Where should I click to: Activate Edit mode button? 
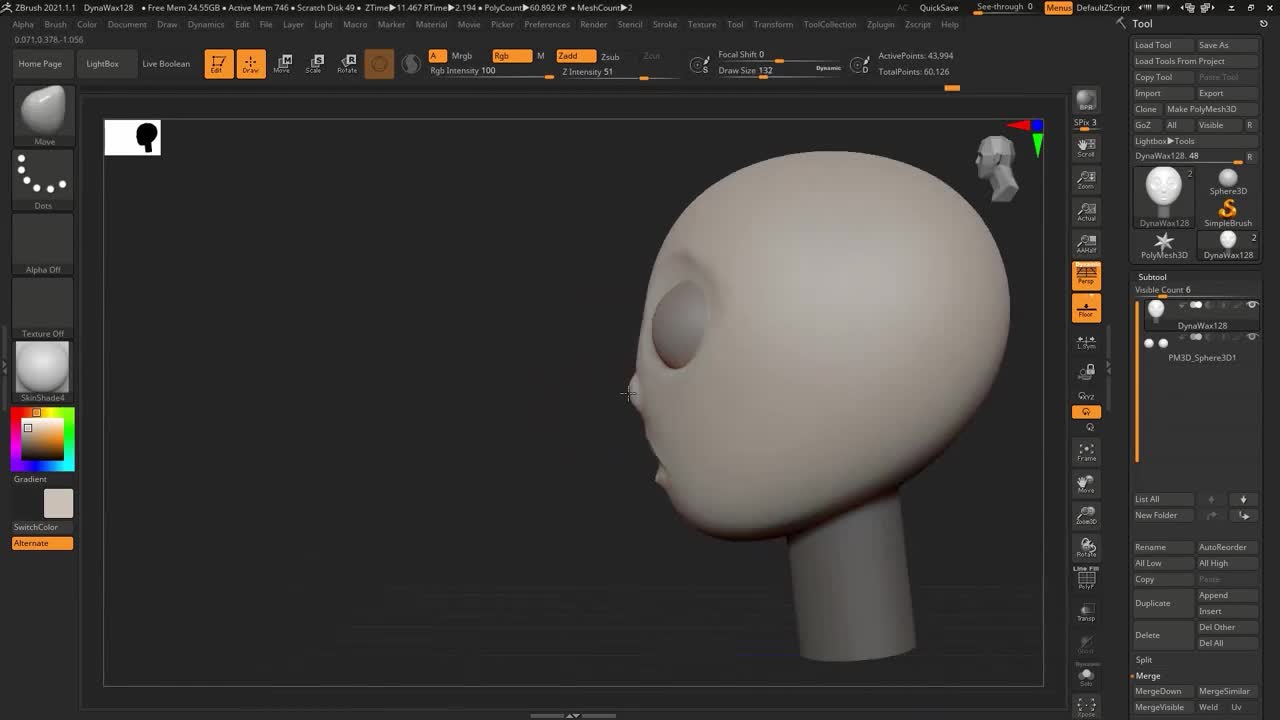click(219, 64)
